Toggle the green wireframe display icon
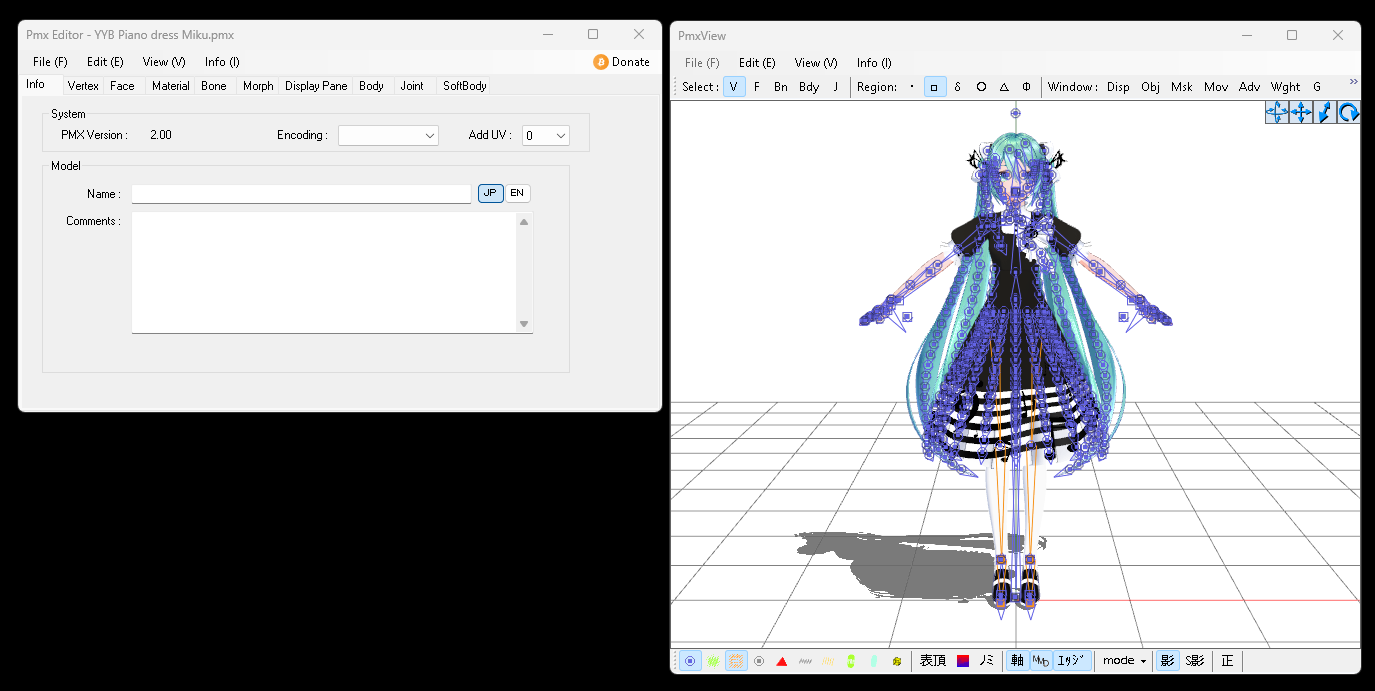 (x=713, y=661)
